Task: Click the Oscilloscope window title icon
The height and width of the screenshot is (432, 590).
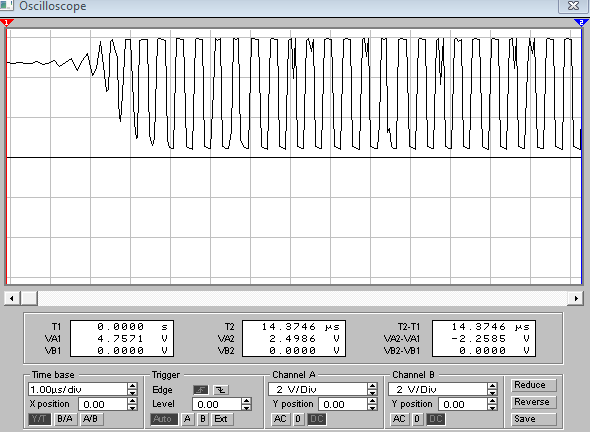Action: click(x=6, y=5)
